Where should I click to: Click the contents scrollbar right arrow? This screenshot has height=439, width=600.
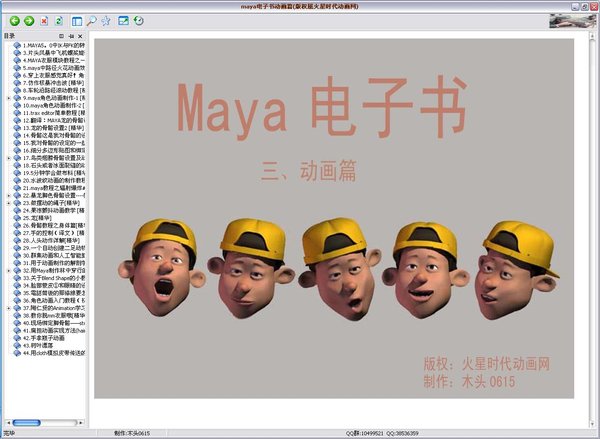pos(80,423)
